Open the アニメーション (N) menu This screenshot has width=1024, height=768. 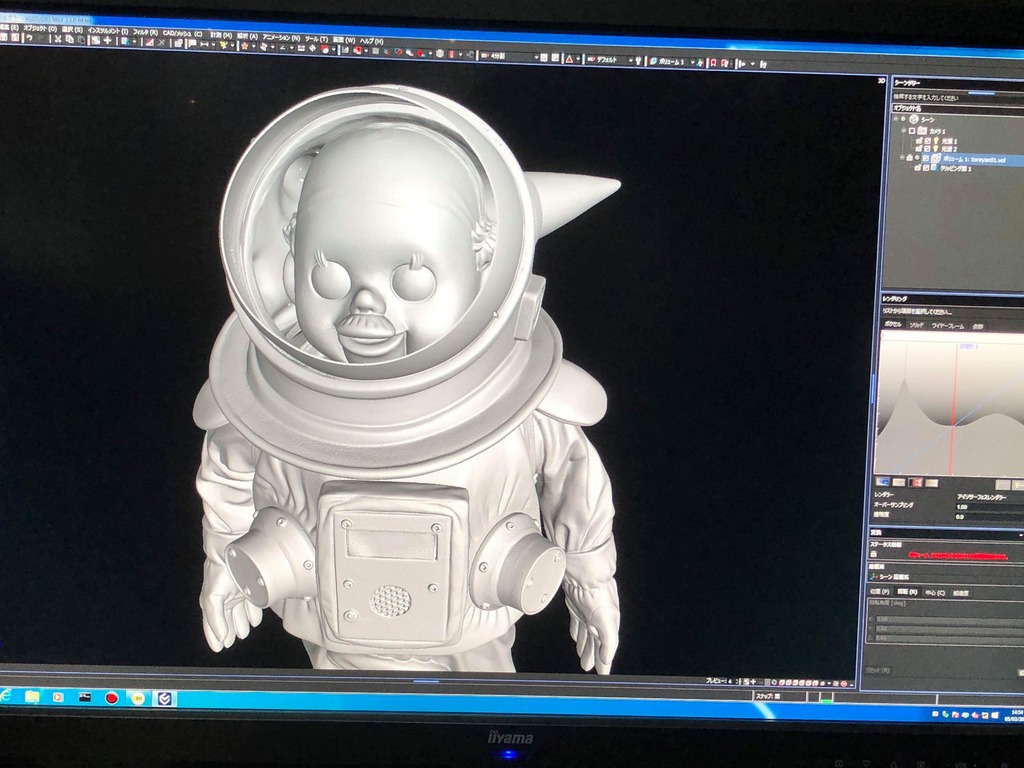(281, 37)
